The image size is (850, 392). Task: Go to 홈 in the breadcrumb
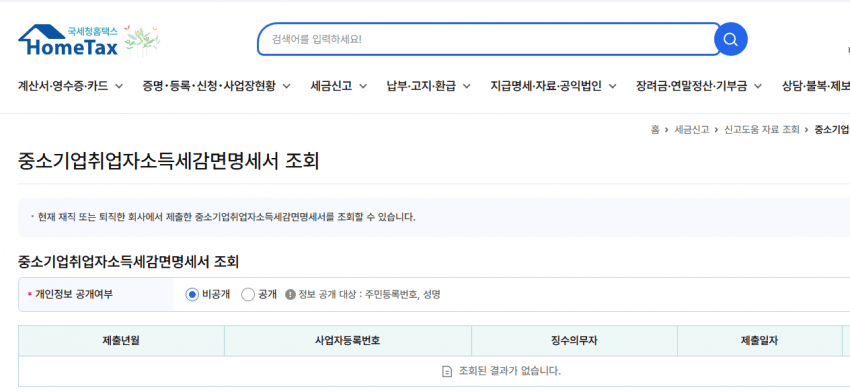[x=655, y=130]
